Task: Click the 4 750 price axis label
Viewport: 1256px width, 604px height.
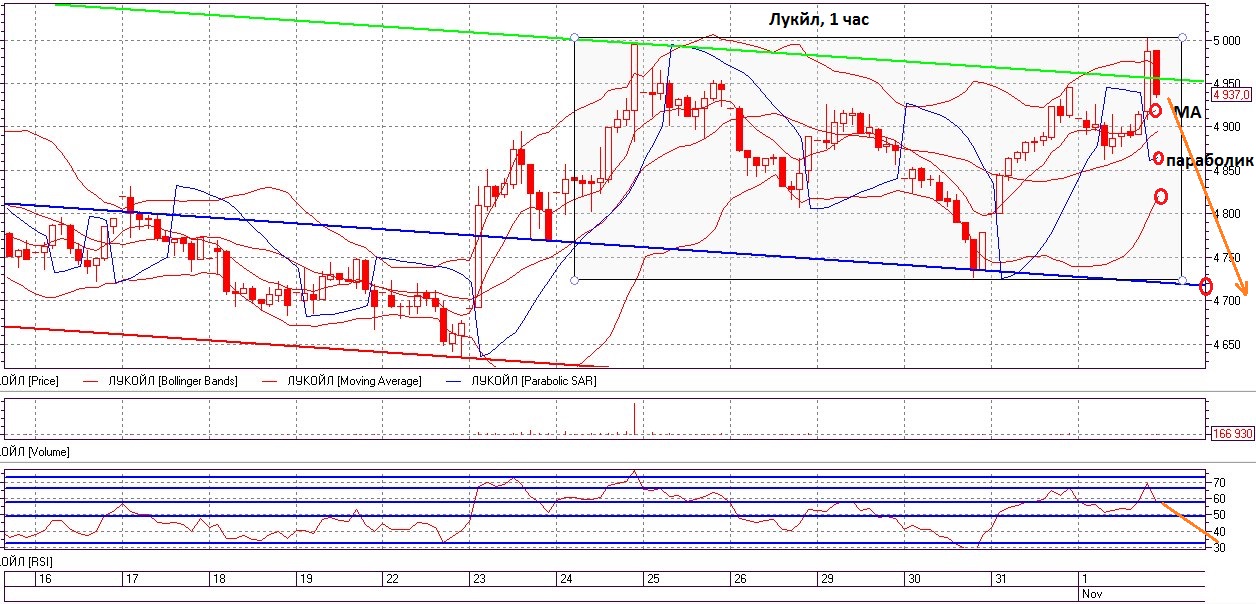Action: 1227,257
